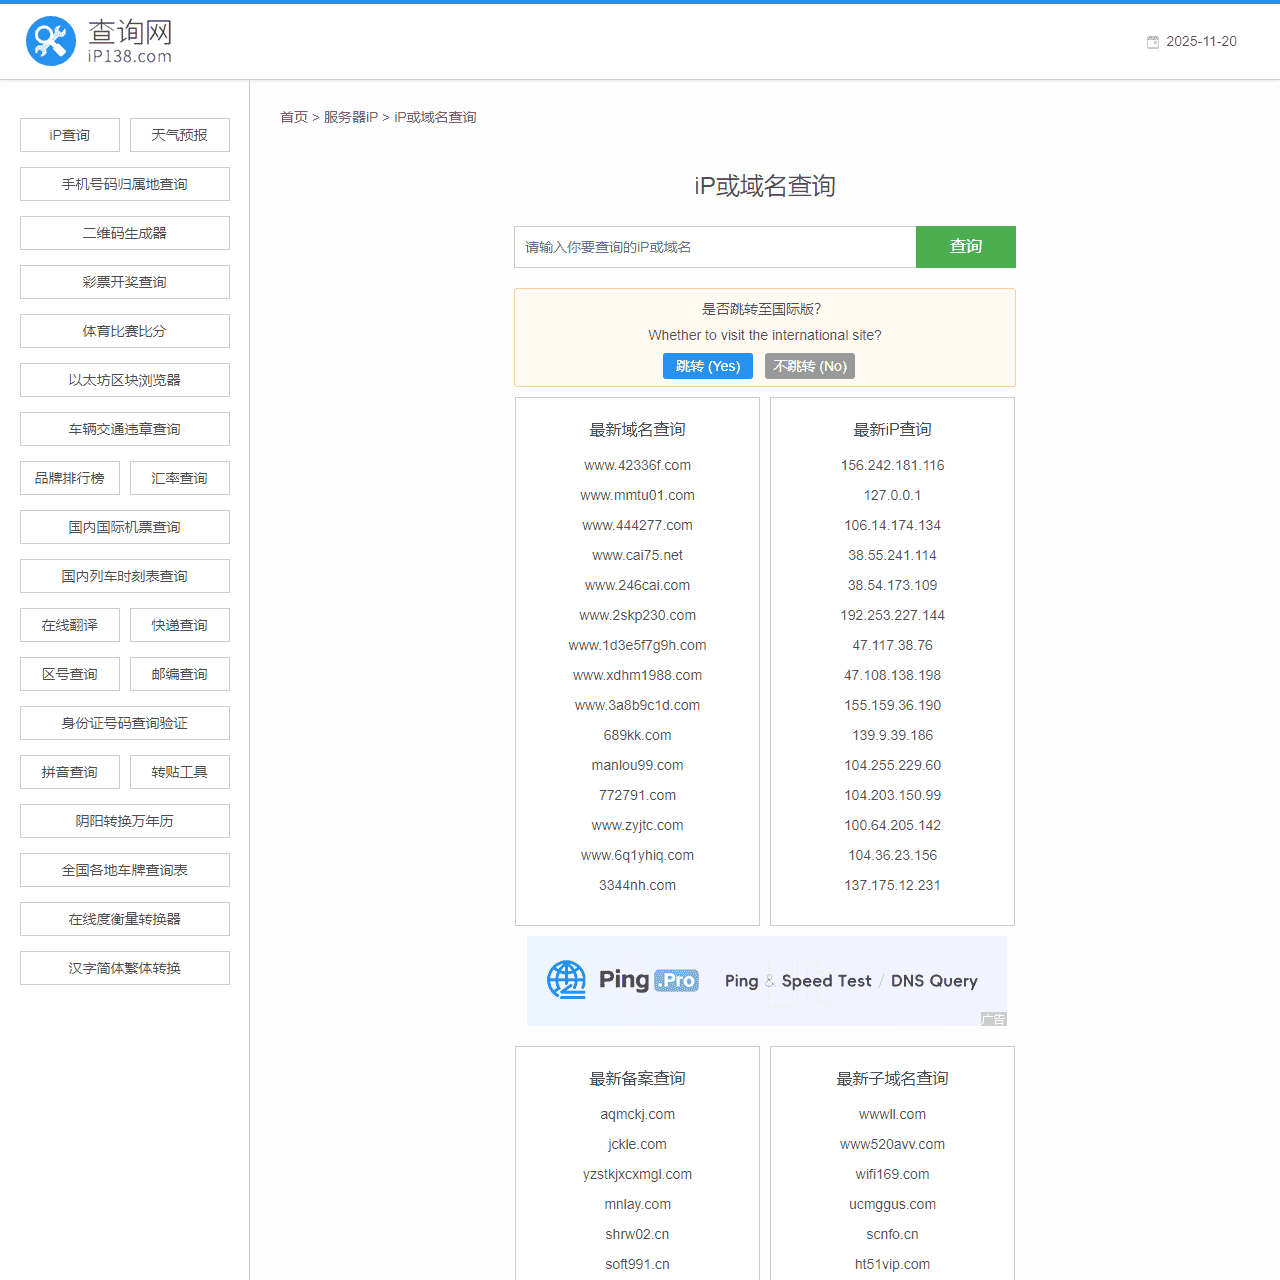Image resolution: width=1280 pixels, height=1280 pixels.
Task: Open the 天气预报 sidebar entry
Action: coord(179,135)
